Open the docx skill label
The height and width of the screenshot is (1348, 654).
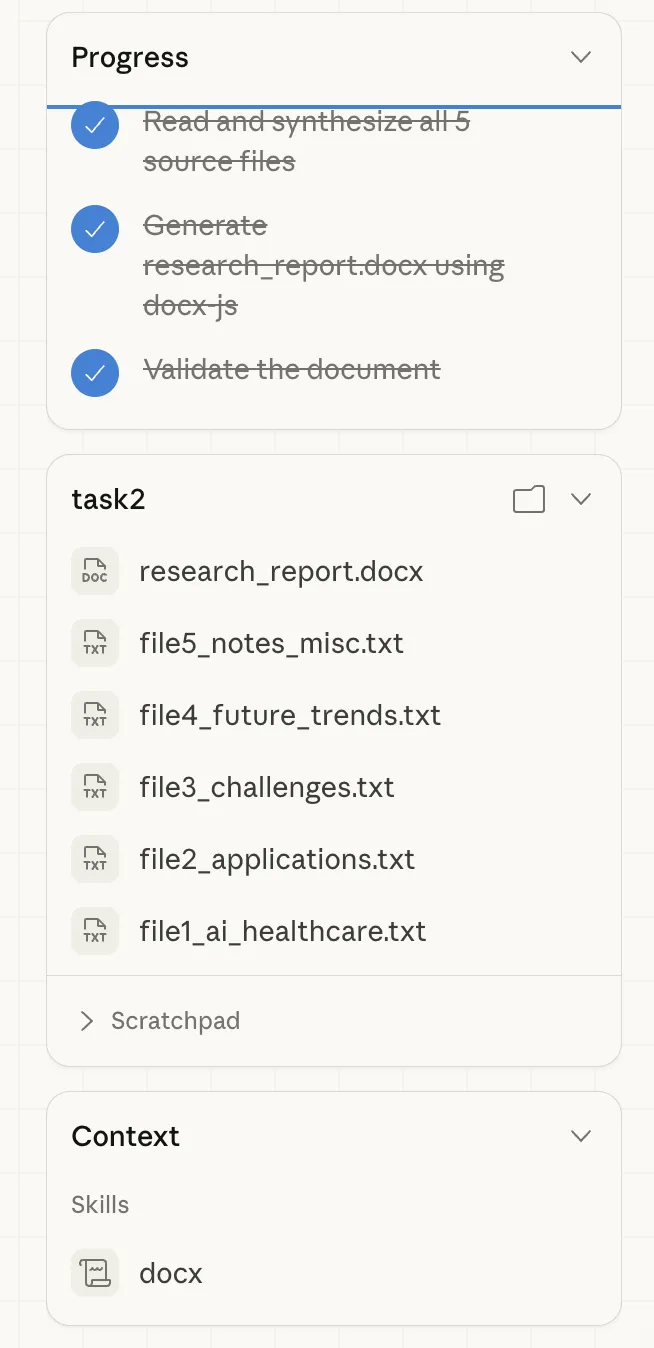pyautogui.click(x=171, y=1274)
